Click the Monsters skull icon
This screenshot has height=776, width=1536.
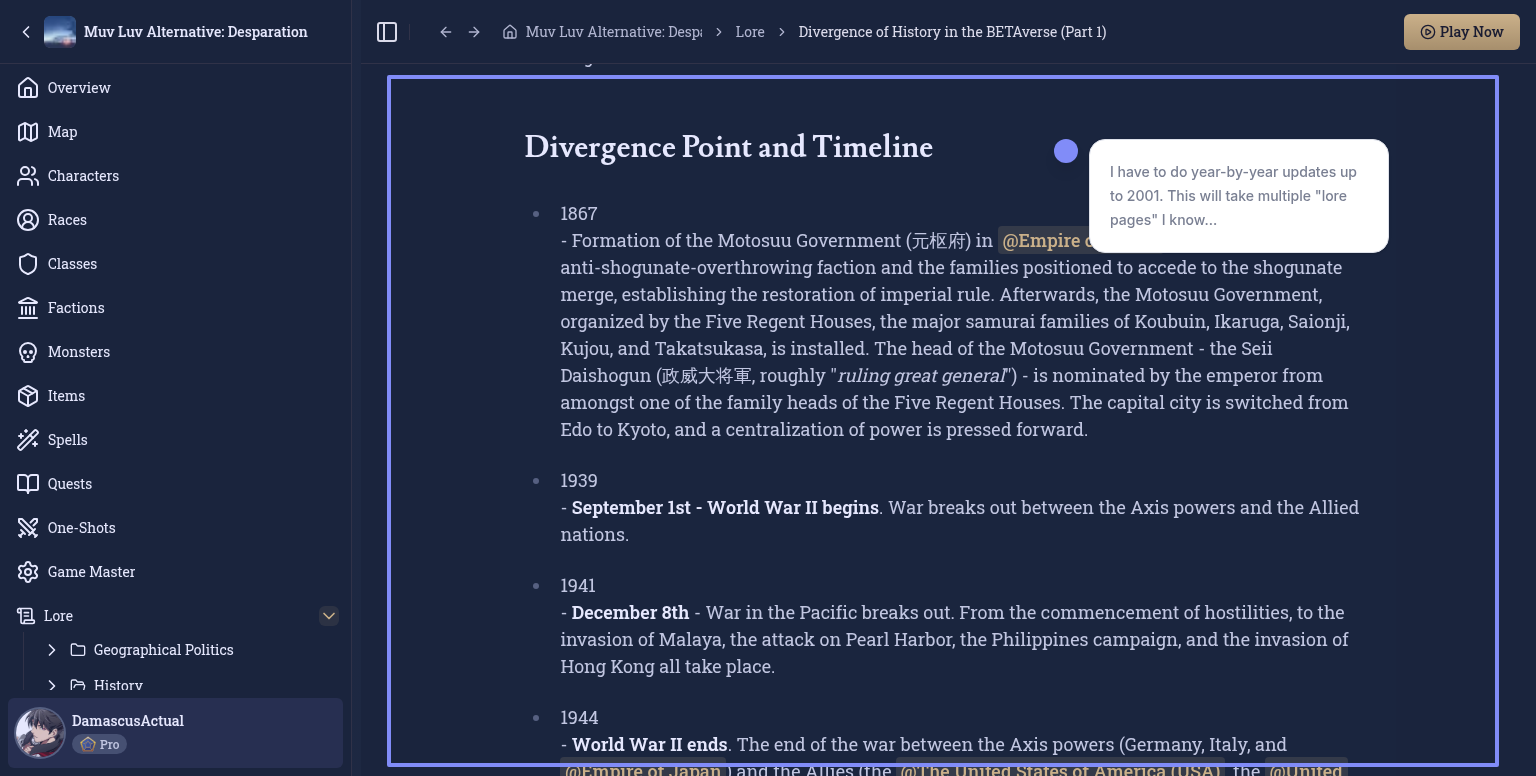[x=28, y=352]
